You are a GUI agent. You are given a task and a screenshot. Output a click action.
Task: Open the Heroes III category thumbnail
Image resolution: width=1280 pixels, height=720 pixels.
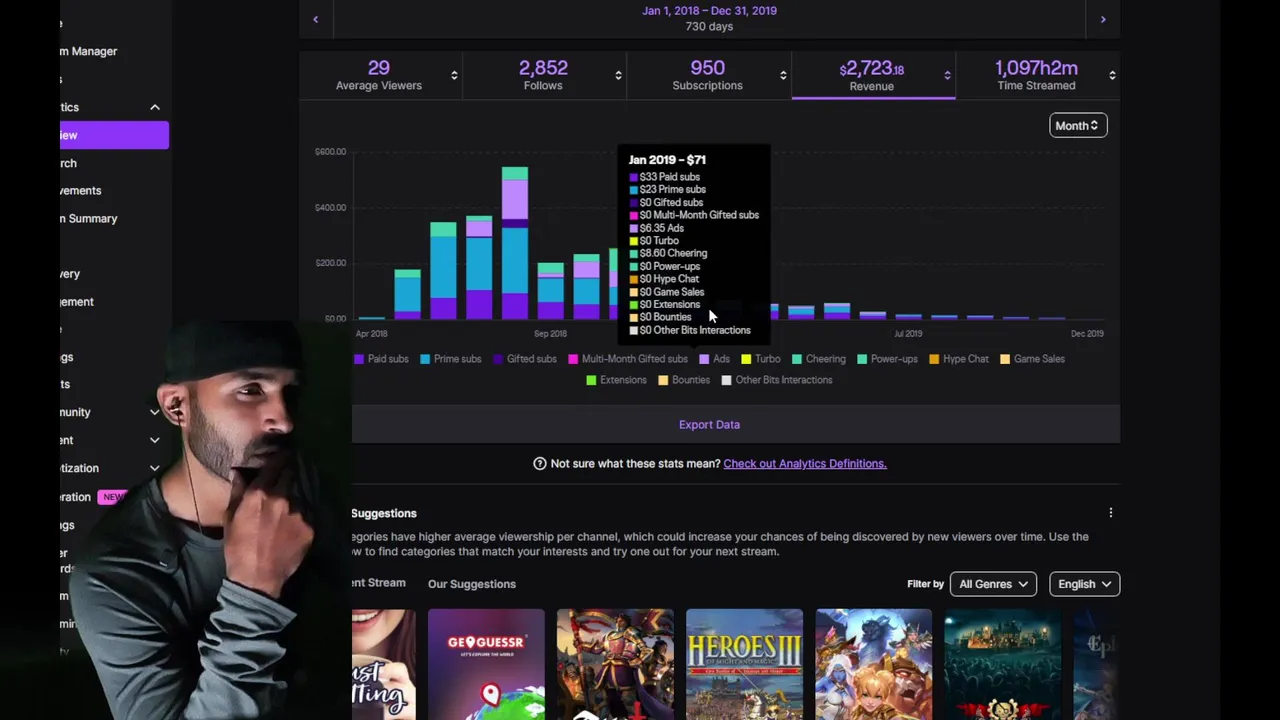coord(744,664)
